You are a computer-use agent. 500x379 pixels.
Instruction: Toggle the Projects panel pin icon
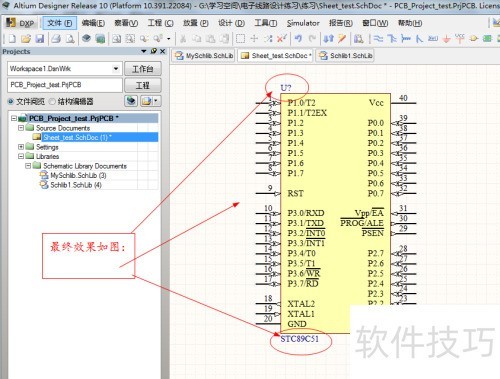[154, 51]
